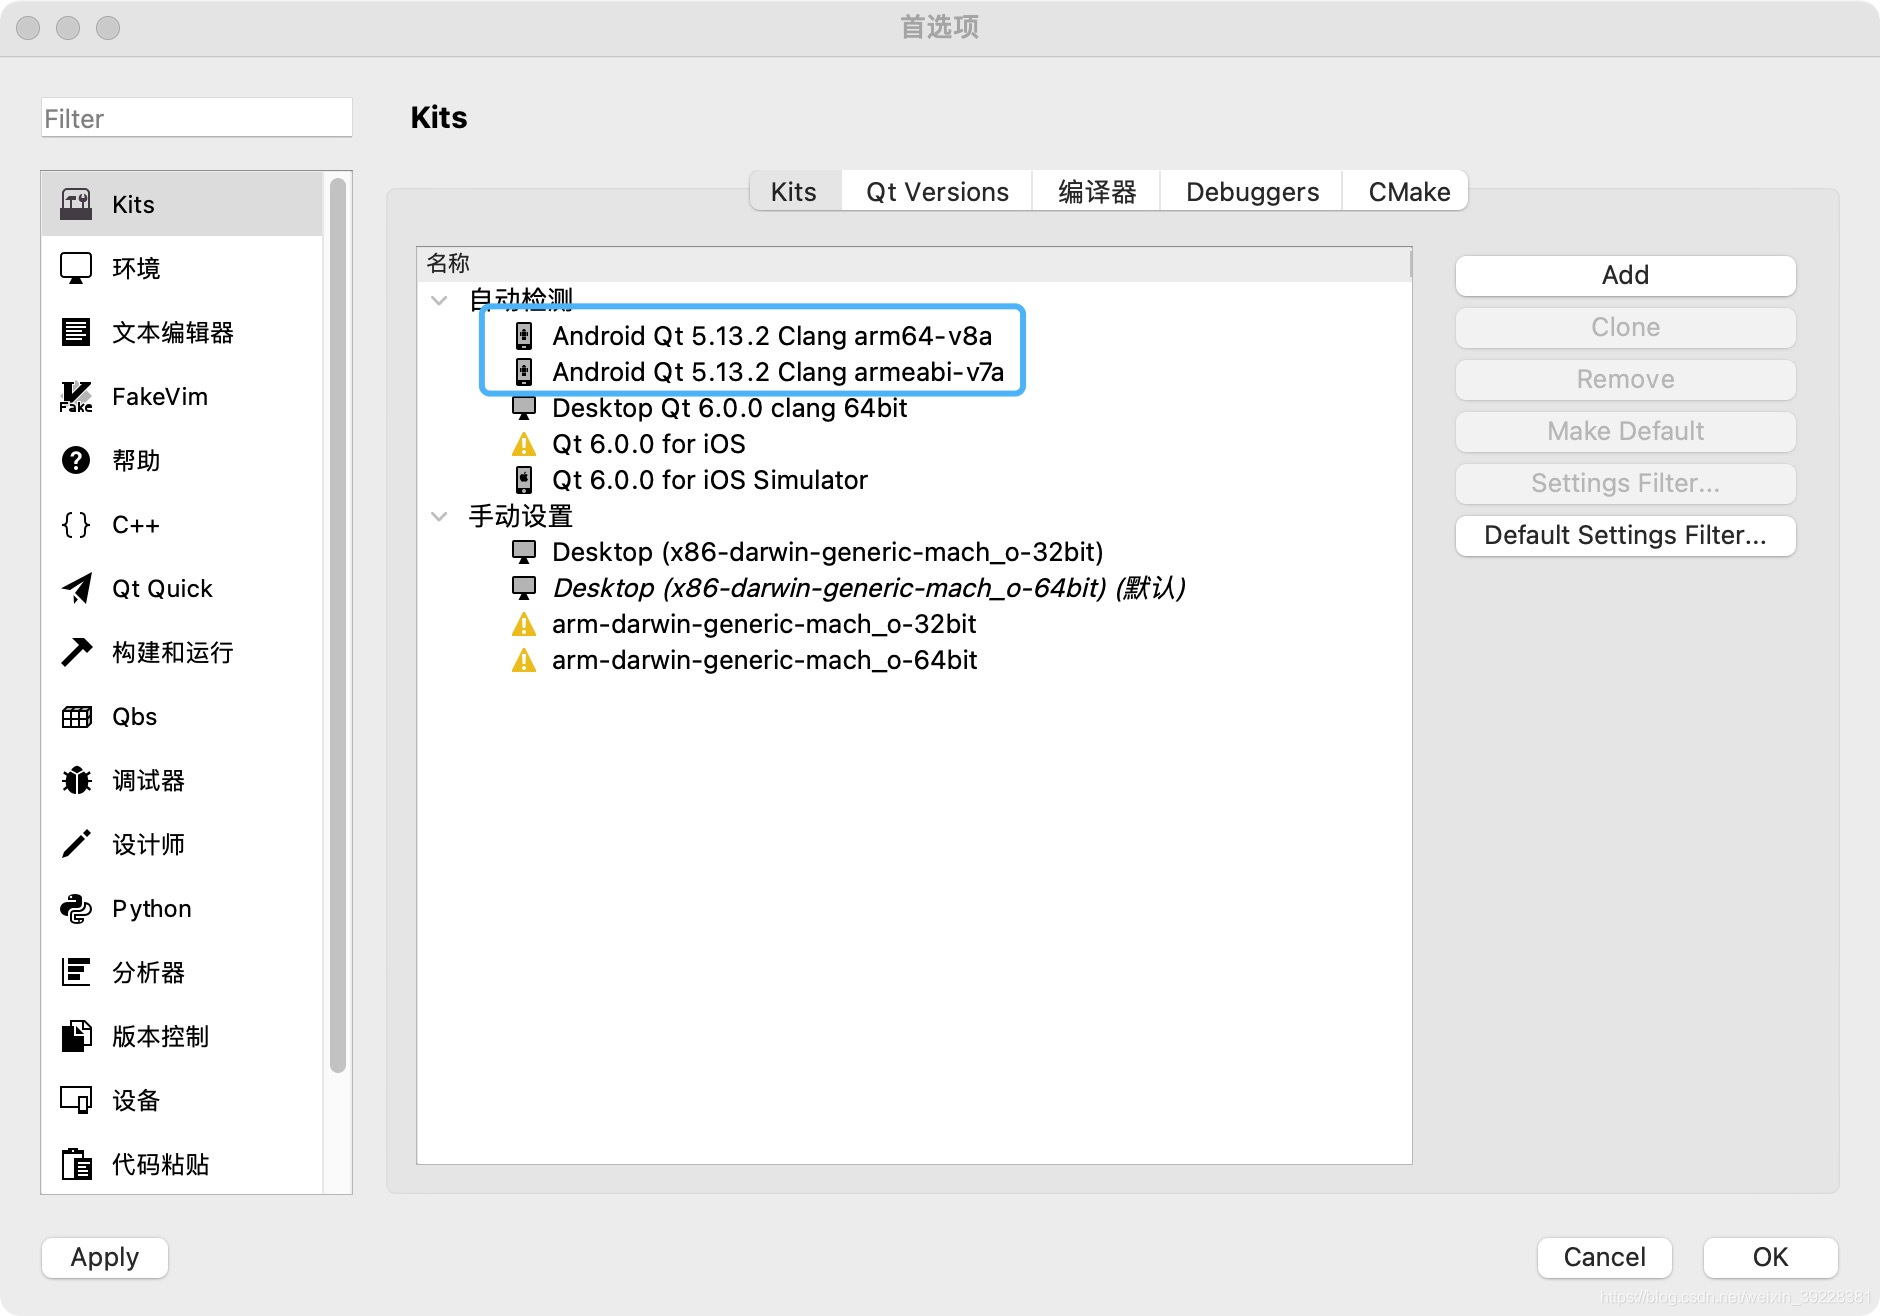This screenshot has width=1880, height=1316.
Task: Click the Apply button
Action: (105, 1257)
